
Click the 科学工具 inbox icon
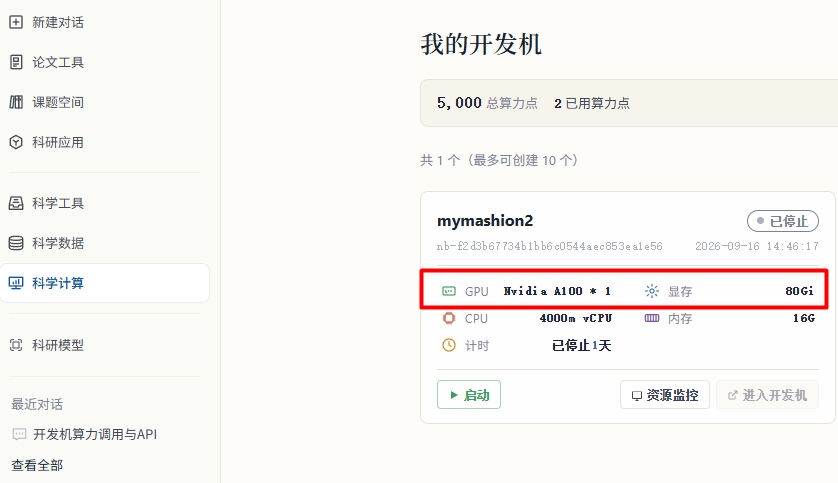point(16,203)
